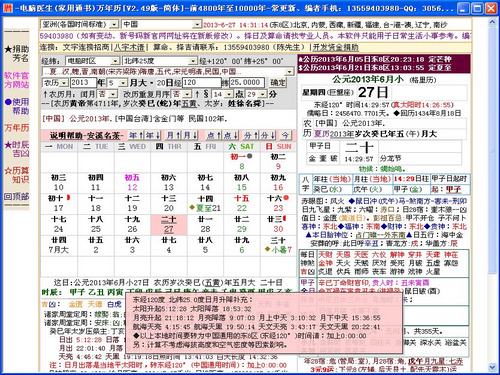Click the large 27日 date display
Screen dimensions: 500x375
(373, 92)
